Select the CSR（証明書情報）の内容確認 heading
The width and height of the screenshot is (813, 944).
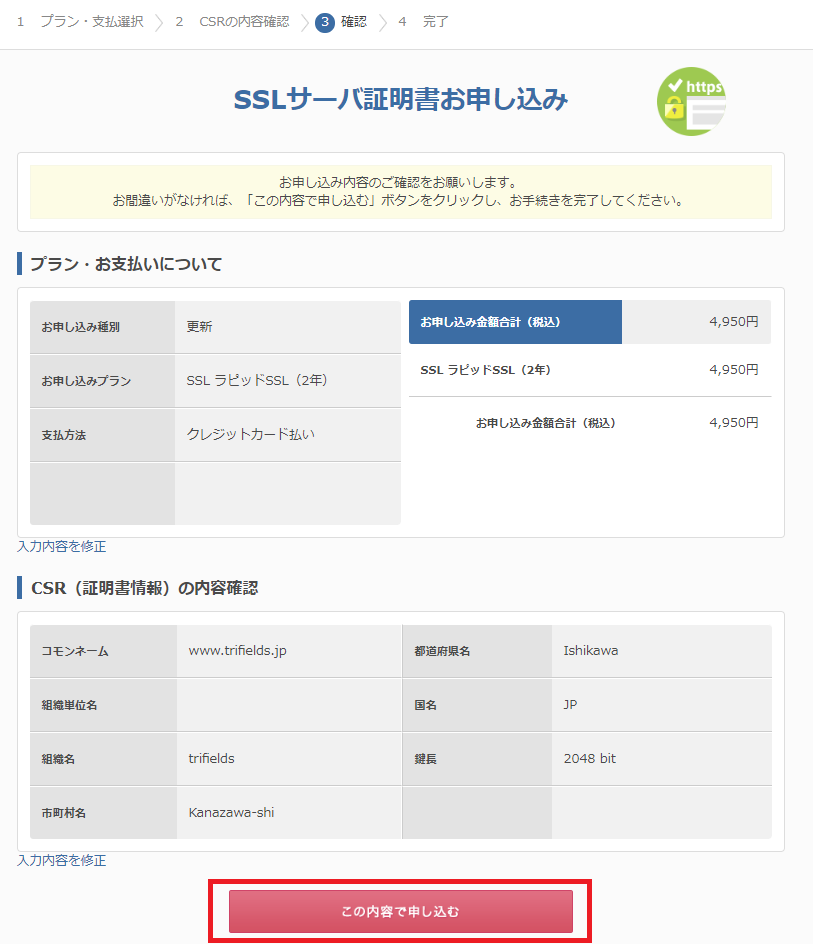(x=145, y=588)
